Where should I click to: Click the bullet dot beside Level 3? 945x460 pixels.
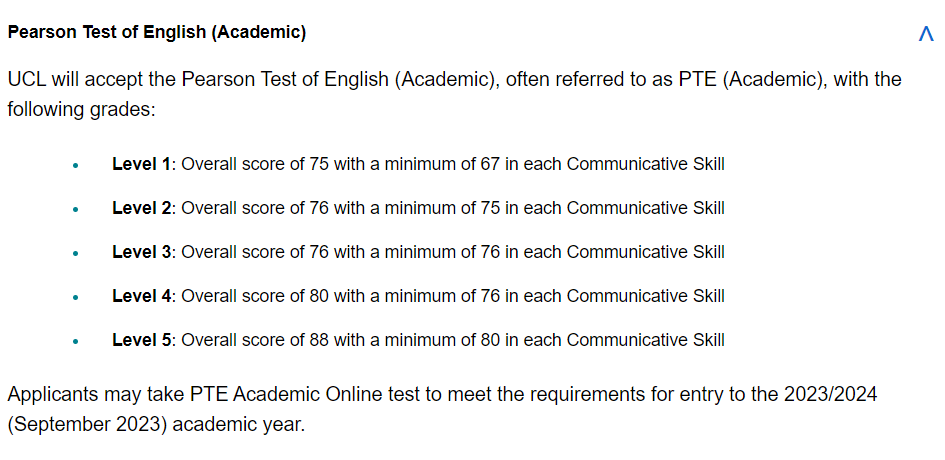click(75, 253)
